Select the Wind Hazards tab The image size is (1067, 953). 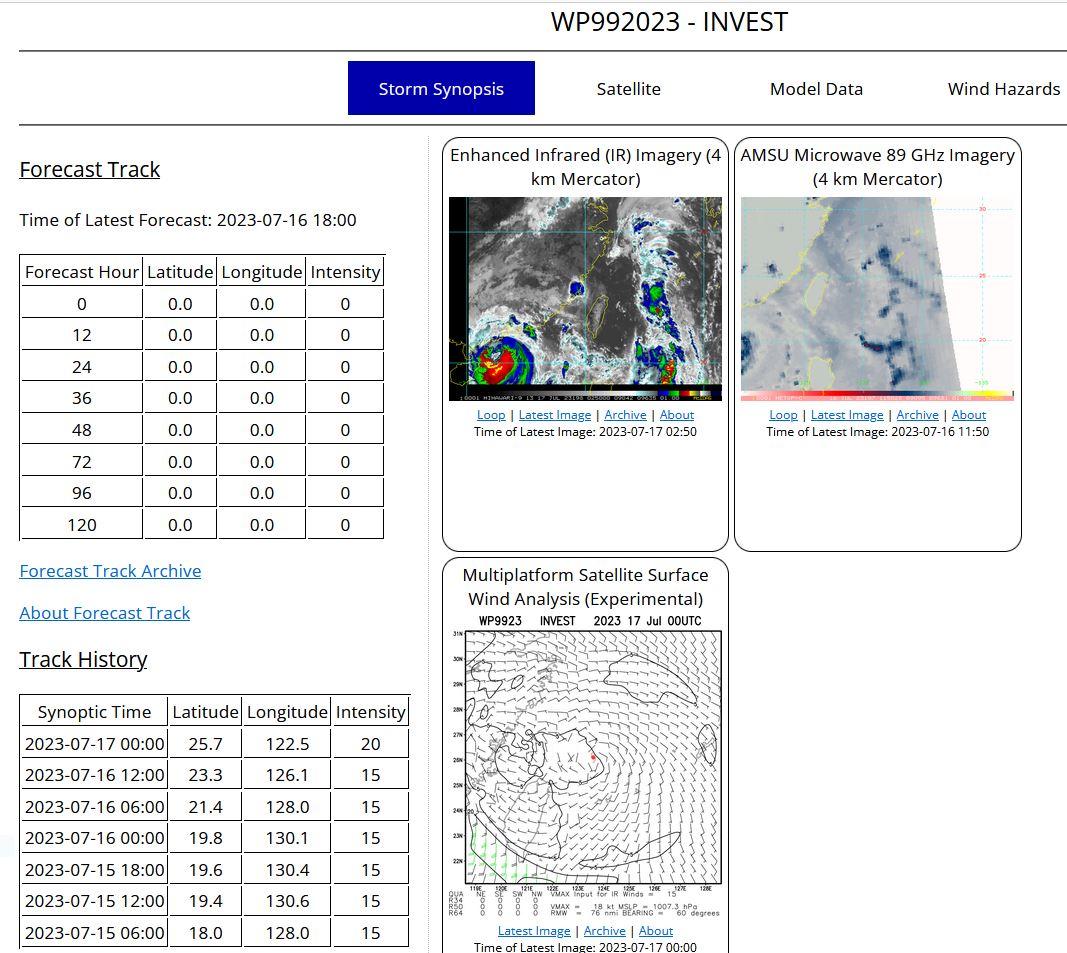1003,88
